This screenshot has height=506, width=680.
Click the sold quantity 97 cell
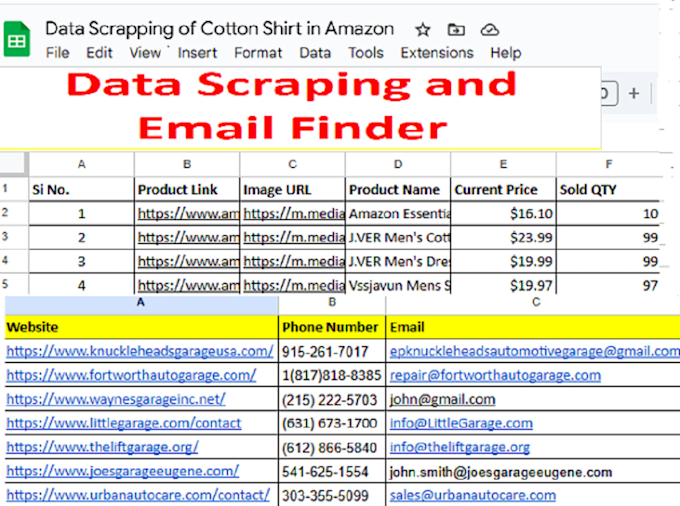pyautogui.click(x=608, y=285)
